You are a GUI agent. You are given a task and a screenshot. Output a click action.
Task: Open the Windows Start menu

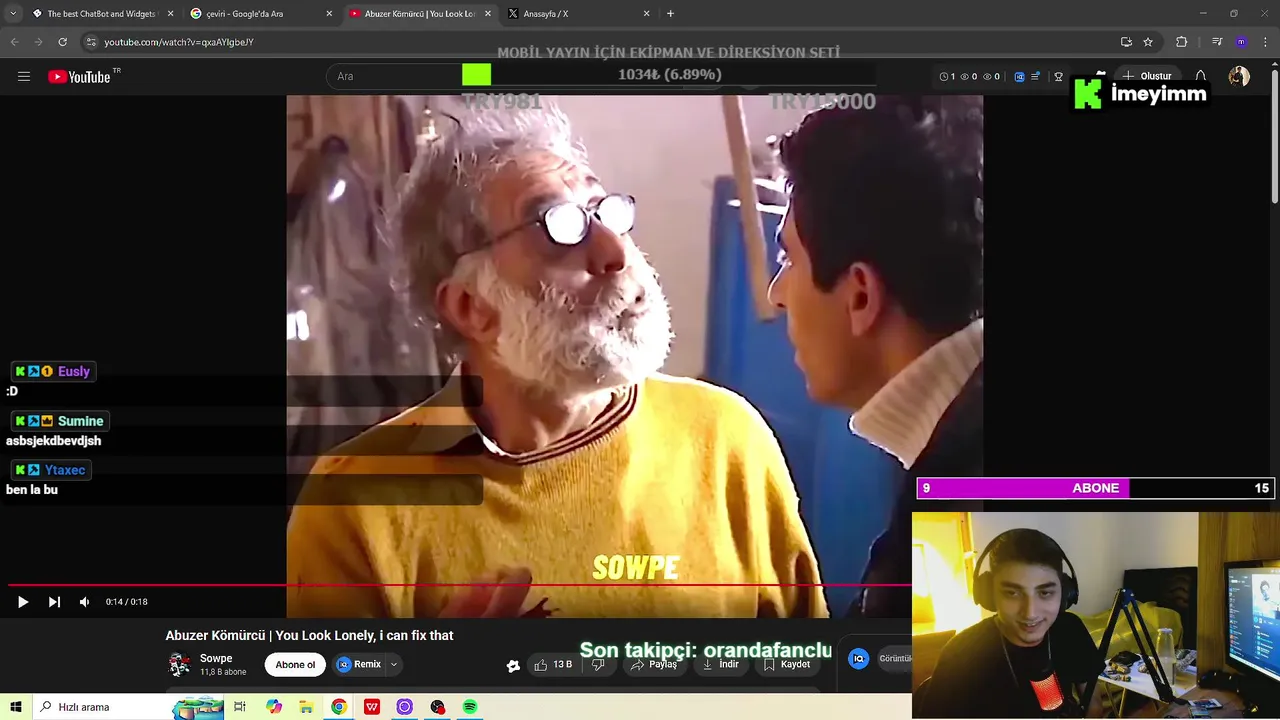(x=16, y=707)
